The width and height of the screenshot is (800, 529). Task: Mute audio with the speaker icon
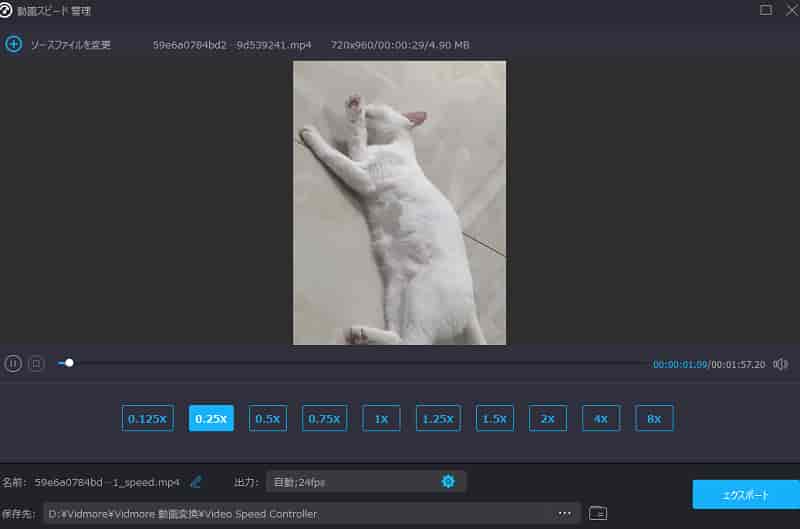[x=780, y=364]
